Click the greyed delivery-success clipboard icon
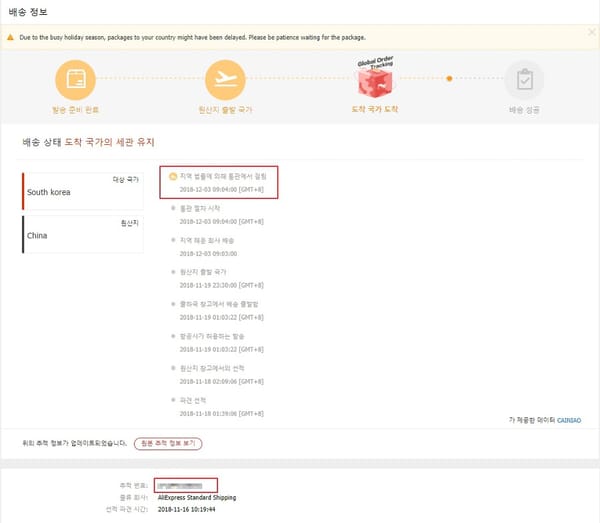This screenshot has height=523, width=600. pos(524,80)
